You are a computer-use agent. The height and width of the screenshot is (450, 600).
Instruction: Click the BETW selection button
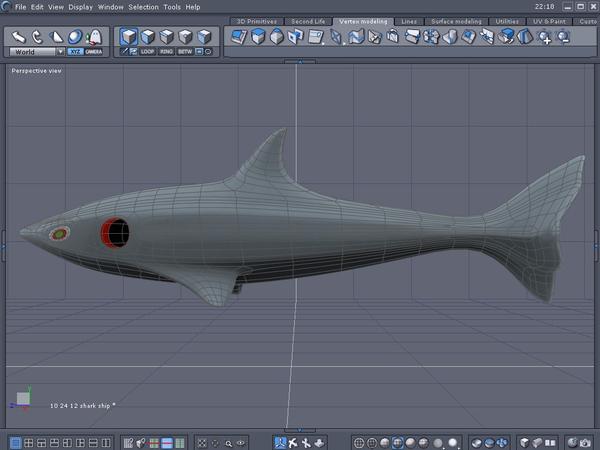(x=185, y=51)
